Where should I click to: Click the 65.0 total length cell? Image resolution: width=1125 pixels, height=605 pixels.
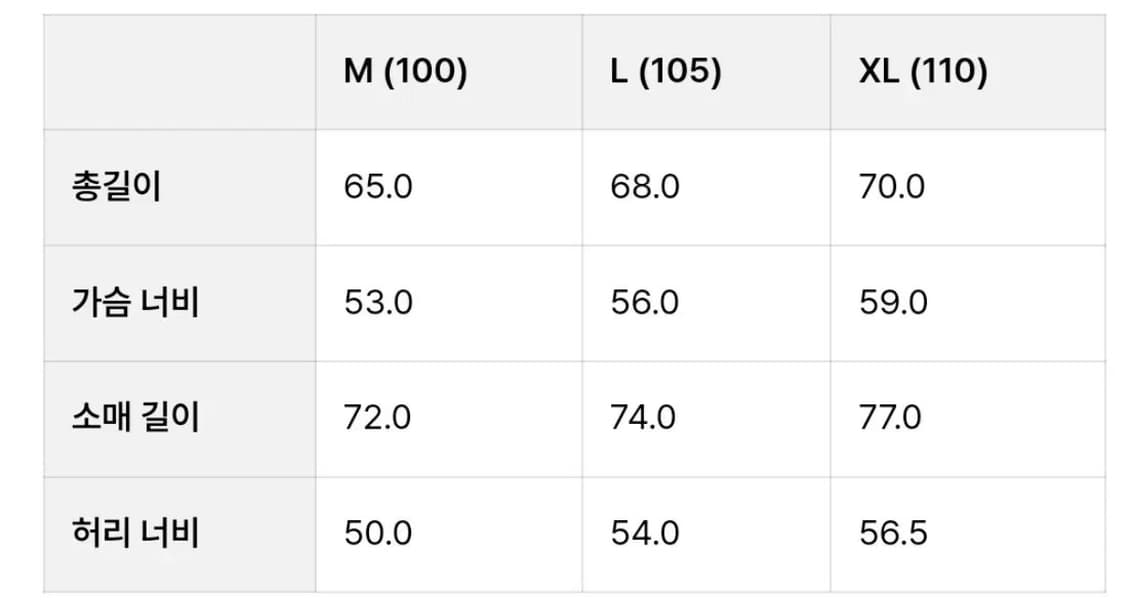(378, 187)
